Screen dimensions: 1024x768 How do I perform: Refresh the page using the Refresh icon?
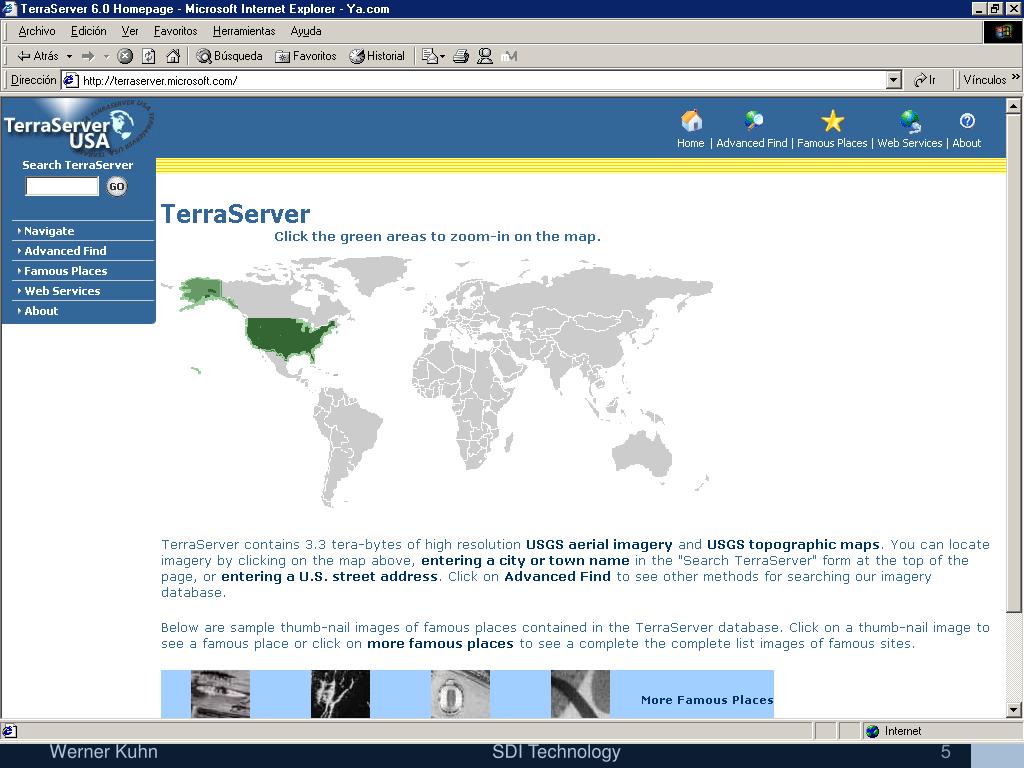tap(149, 56)
